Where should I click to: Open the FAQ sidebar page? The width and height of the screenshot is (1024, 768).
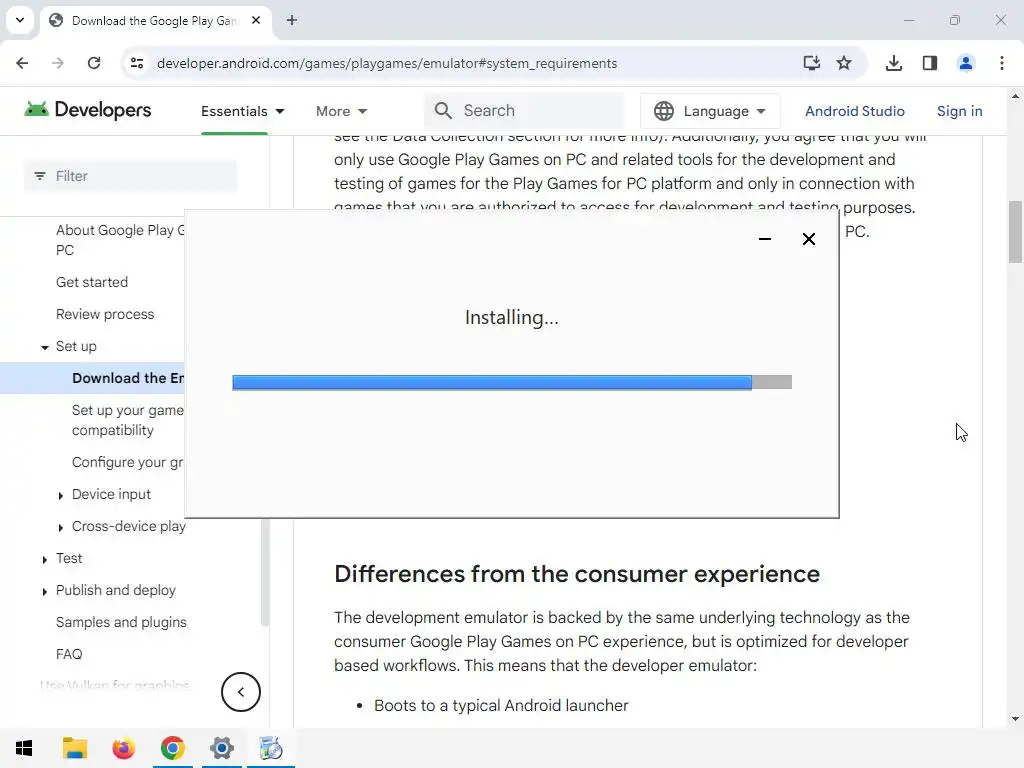click(69, 654)
